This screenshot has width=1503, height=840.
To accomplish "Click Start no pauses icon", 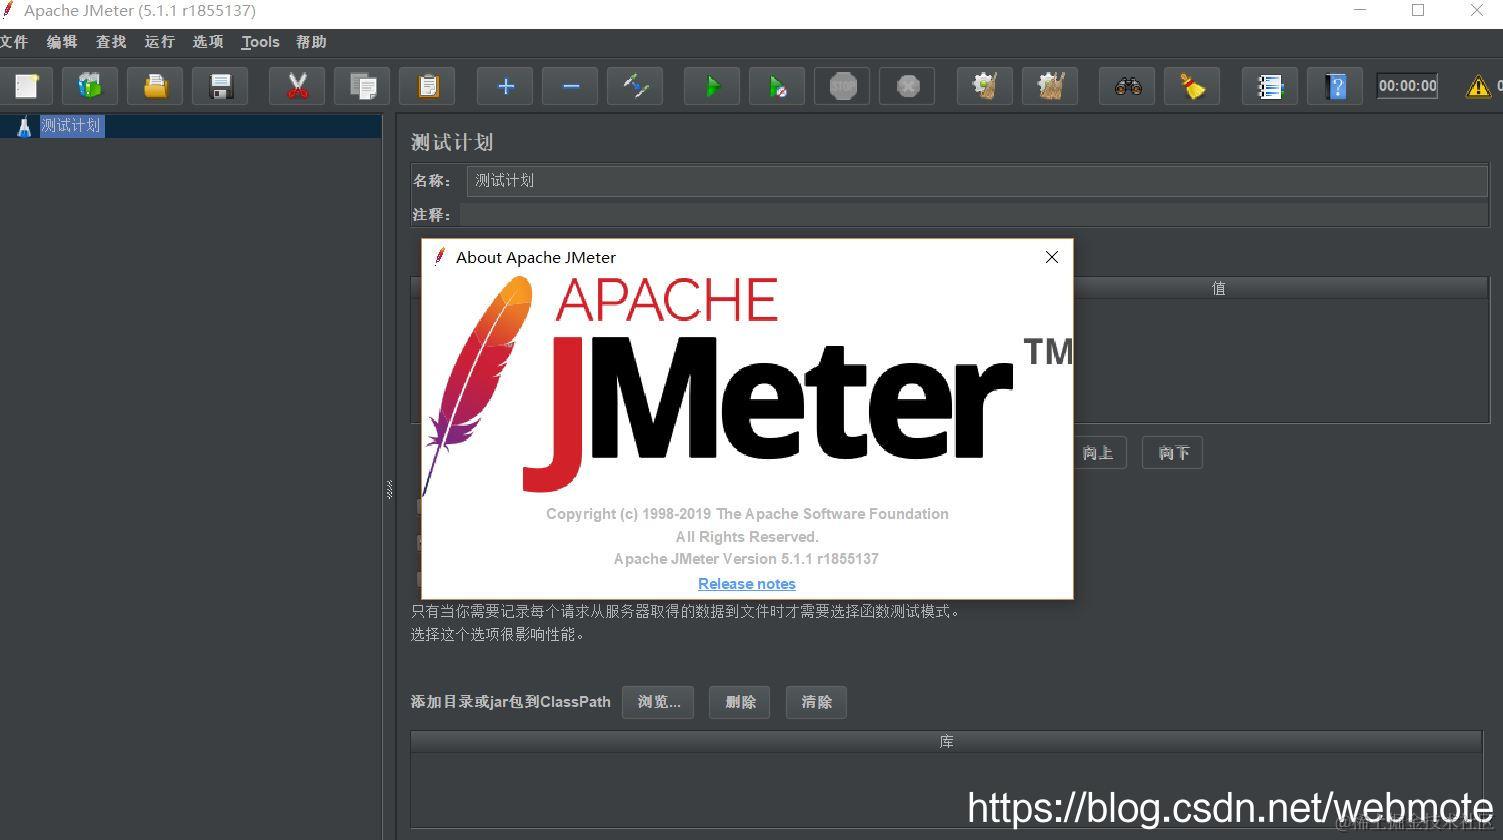I will [777, 86].
